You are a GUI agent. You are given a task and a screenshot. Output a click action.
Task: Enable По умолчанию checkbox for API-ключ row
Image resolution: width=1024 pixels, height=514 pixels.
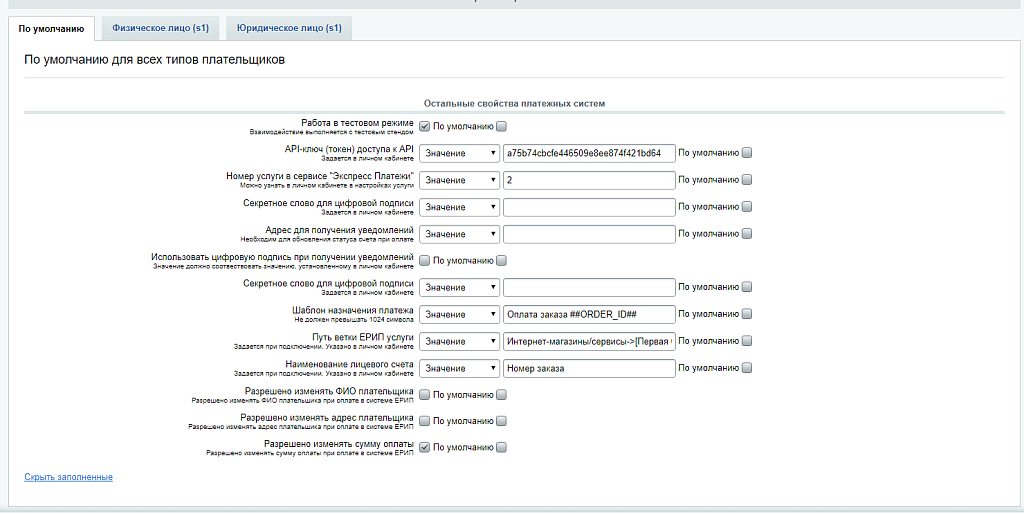click(747, 153)
